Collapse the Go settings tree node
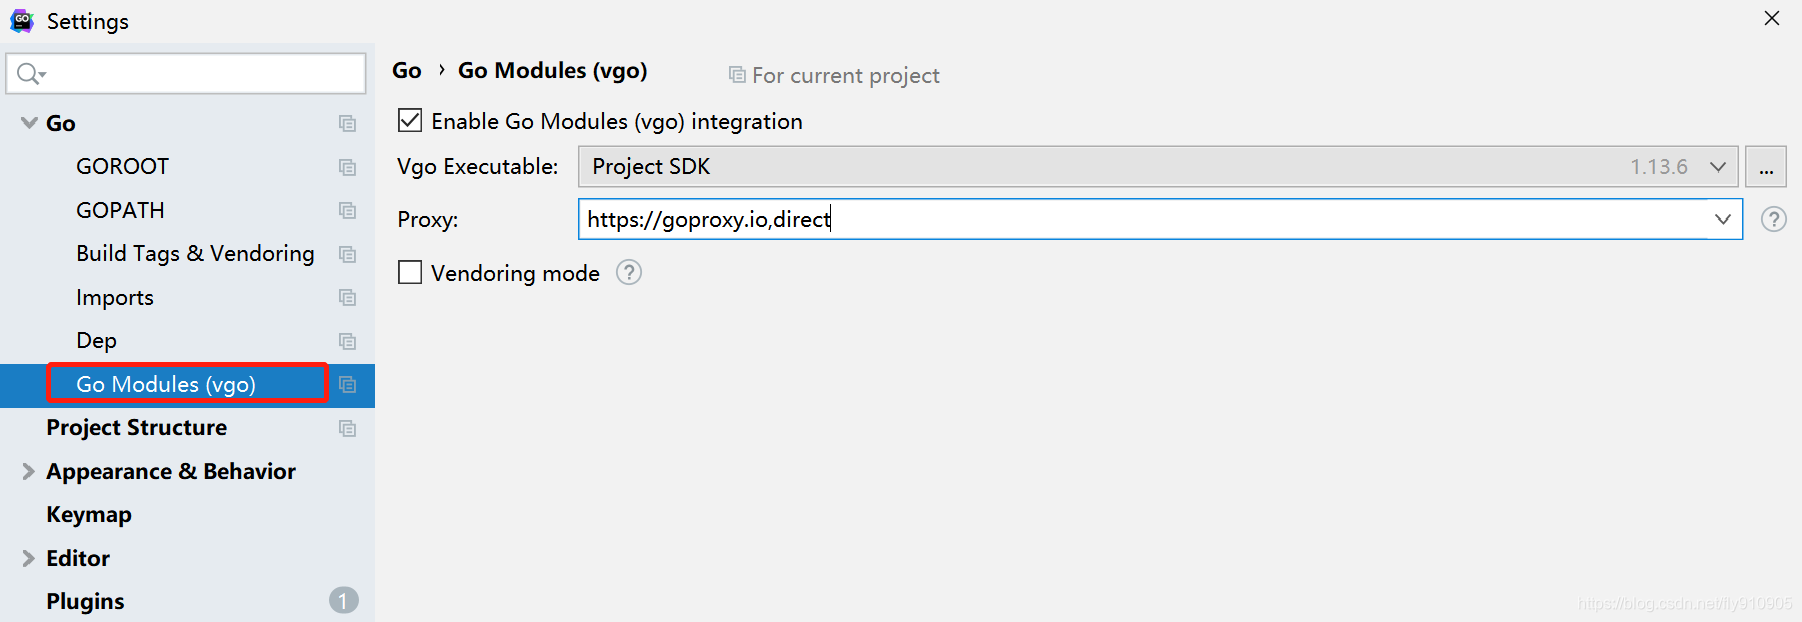This screenshot has width=1802, height=622. click(28, 123)
